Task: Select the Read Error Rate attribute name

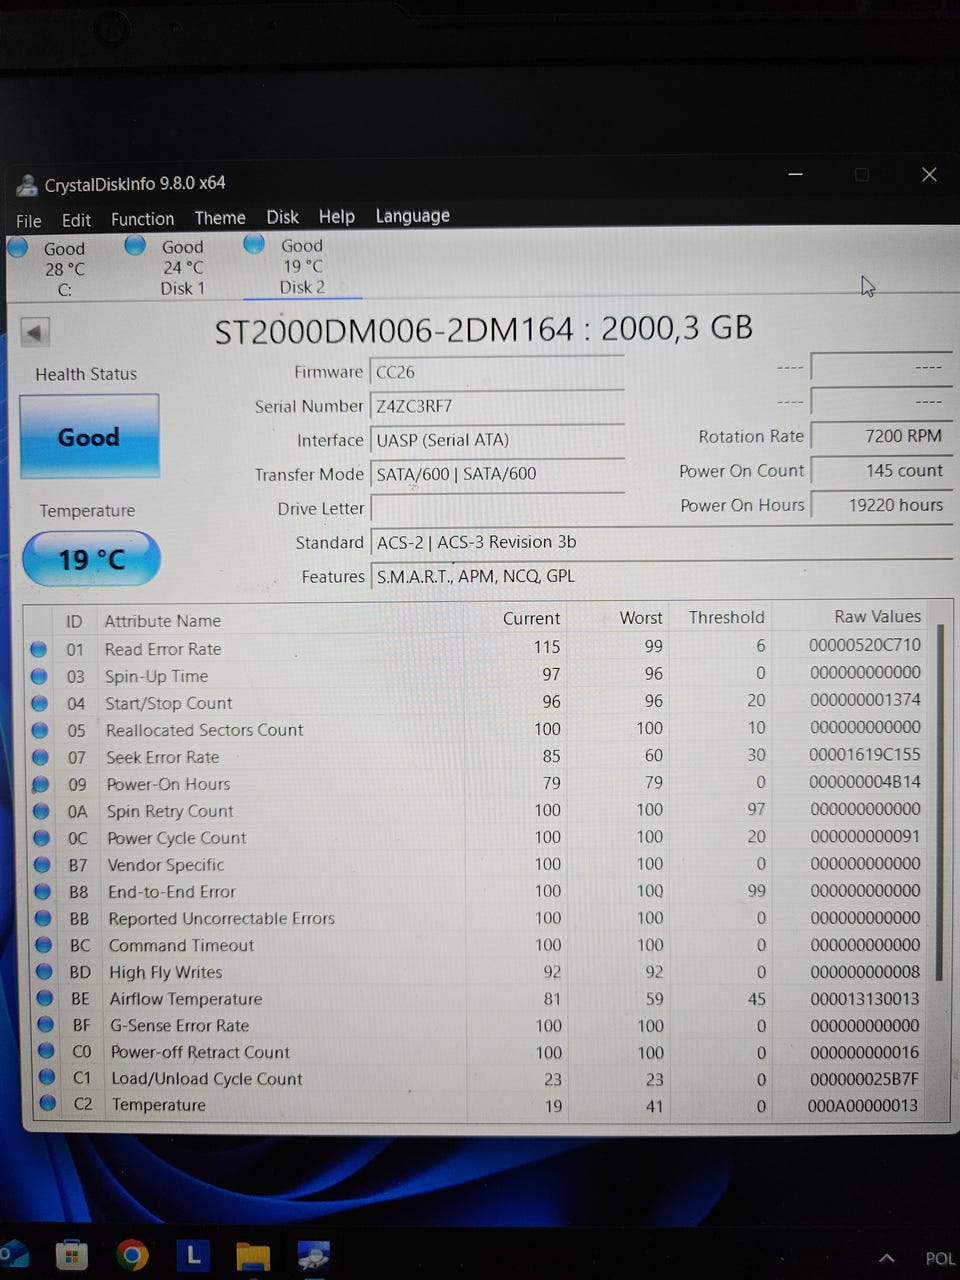Action: click(x=163, y=649)
